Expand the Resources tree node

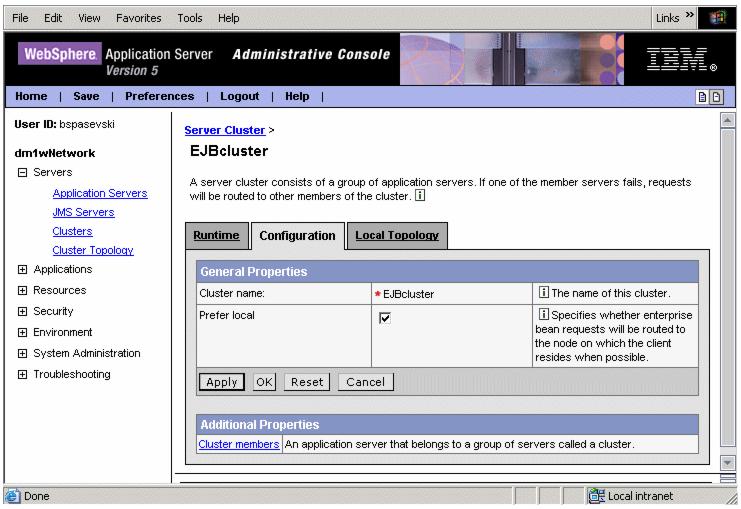point(22,290)
